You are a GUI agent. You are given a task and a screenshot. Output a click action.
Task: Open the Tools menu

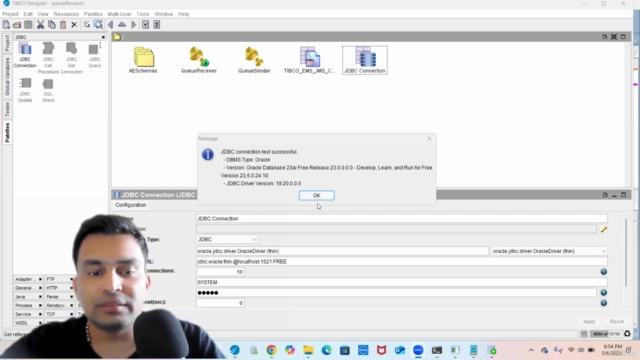click(x=142, y=14)
